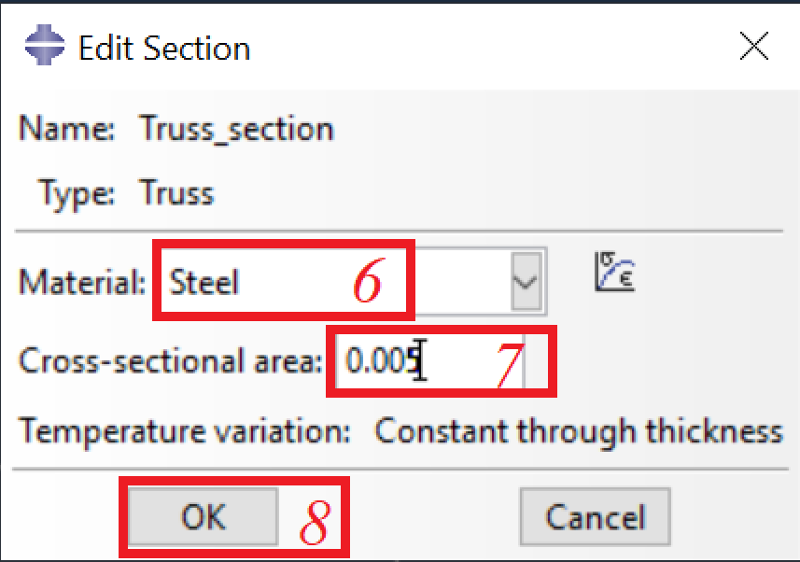Click the red number 7 annotation
Screen dimensions: 800x562
point(509,364)
